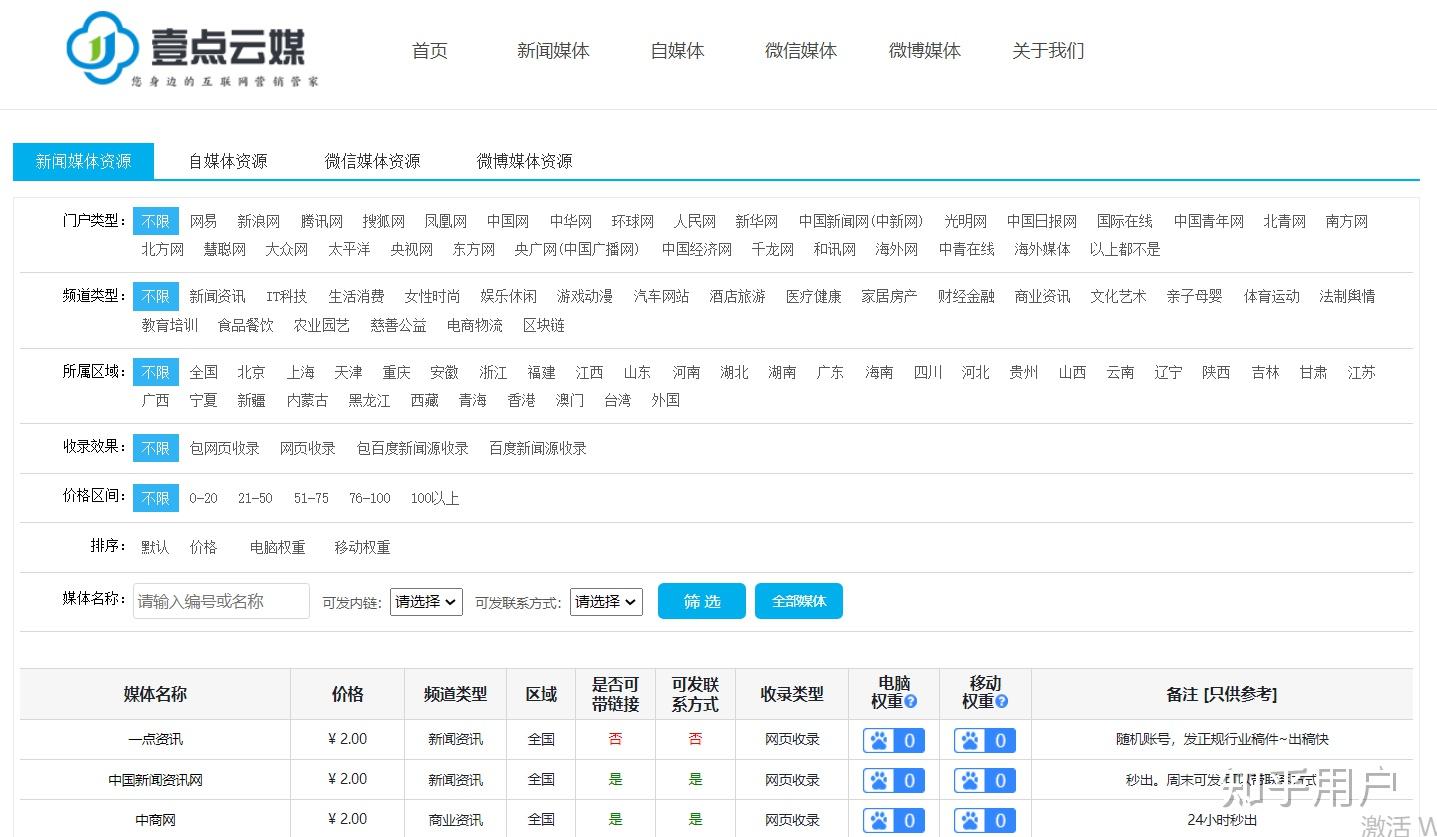Filter region by 外国
The image size is (1437, 837).
point(666,400)
